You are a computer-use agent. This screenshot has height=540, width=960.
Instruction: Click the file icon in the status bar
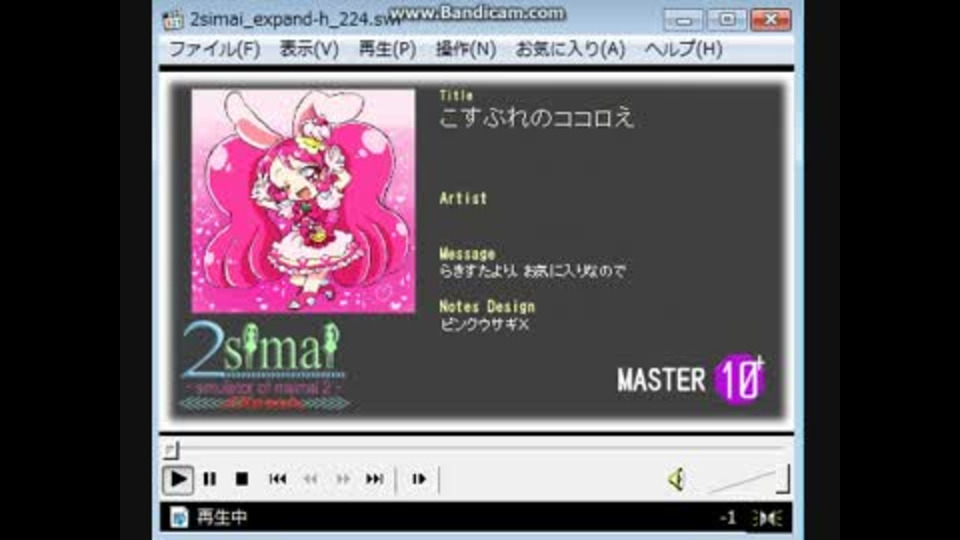(x=179, y=517)
